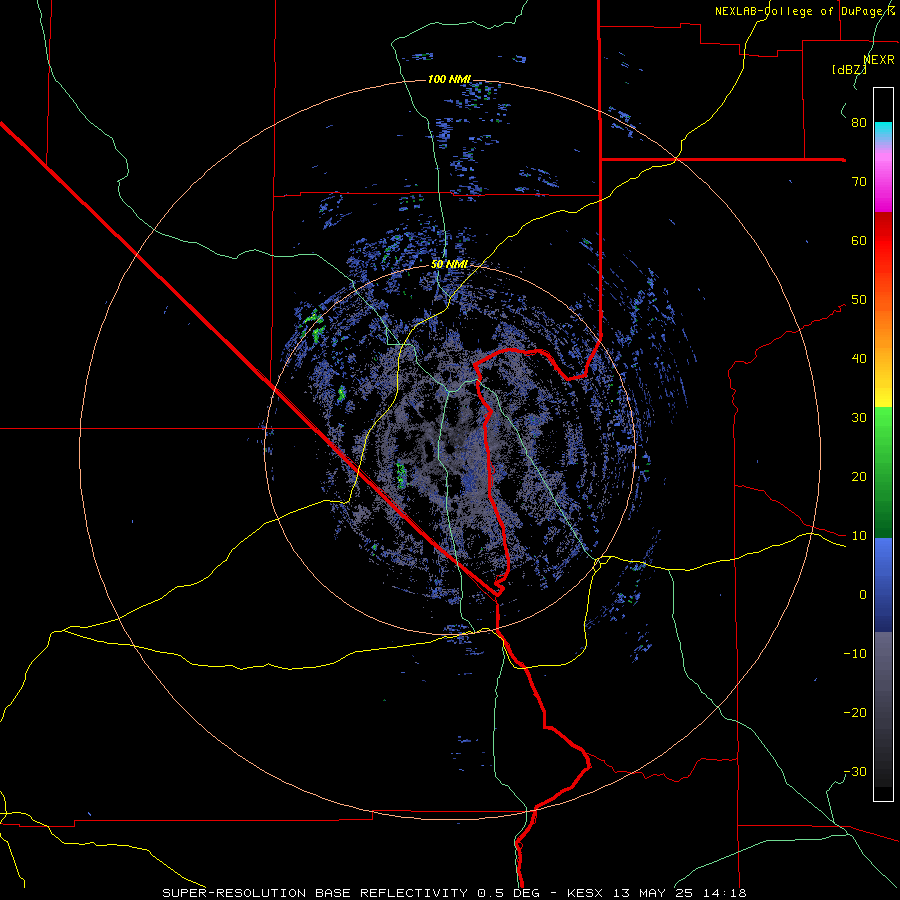Click the NEXR label above the scale
This screenshot has height=900, width=900.
(x=879, y=60)
